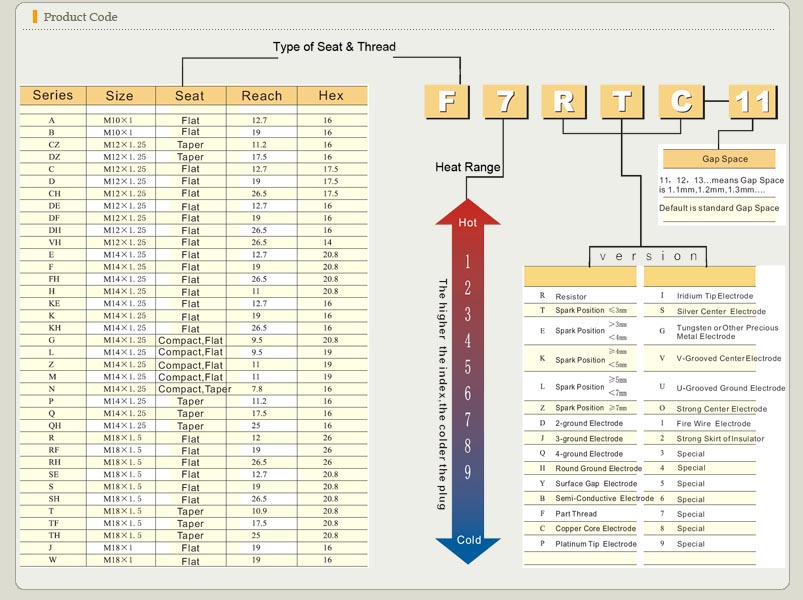
Task: Click the 'Strong Skirt of Insulator' entry
Action: coord(720,439)
